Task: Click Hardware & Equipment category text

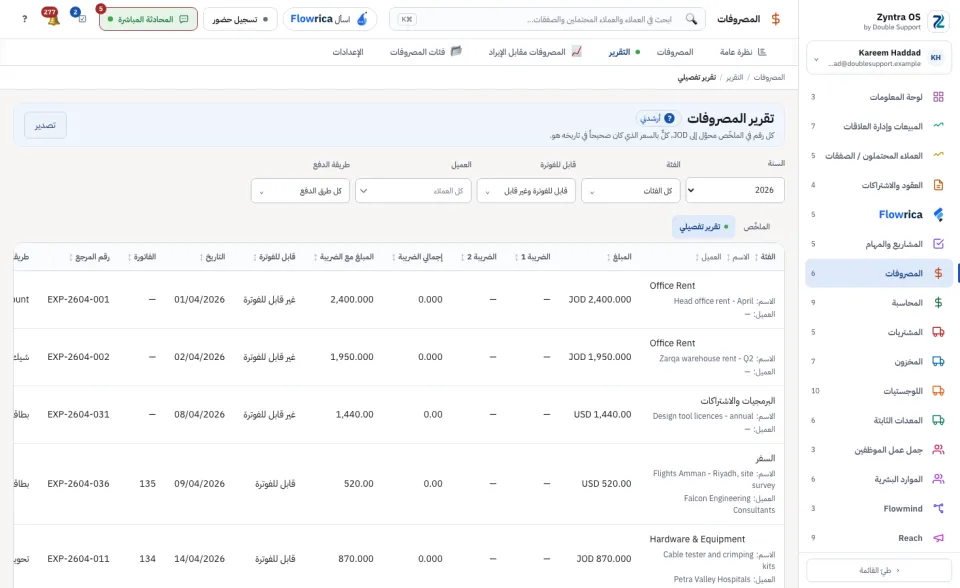Action: tap(697, 539)
